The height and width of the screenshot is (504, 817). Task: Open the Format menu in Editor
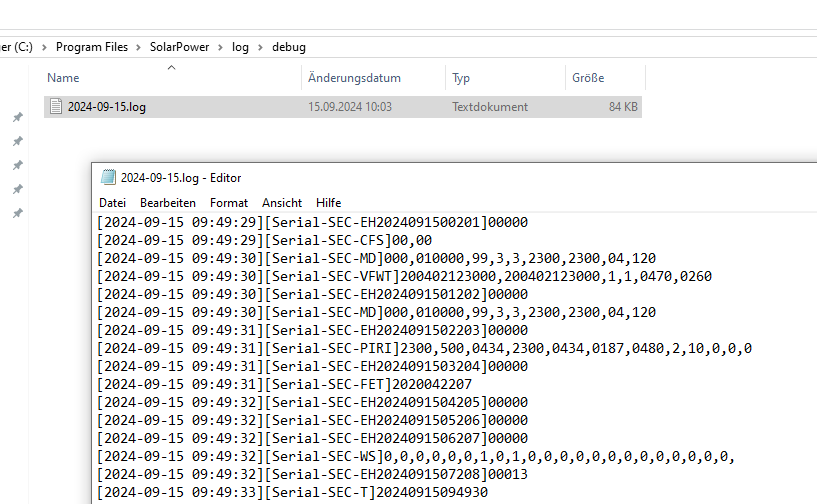pos(229,203)
